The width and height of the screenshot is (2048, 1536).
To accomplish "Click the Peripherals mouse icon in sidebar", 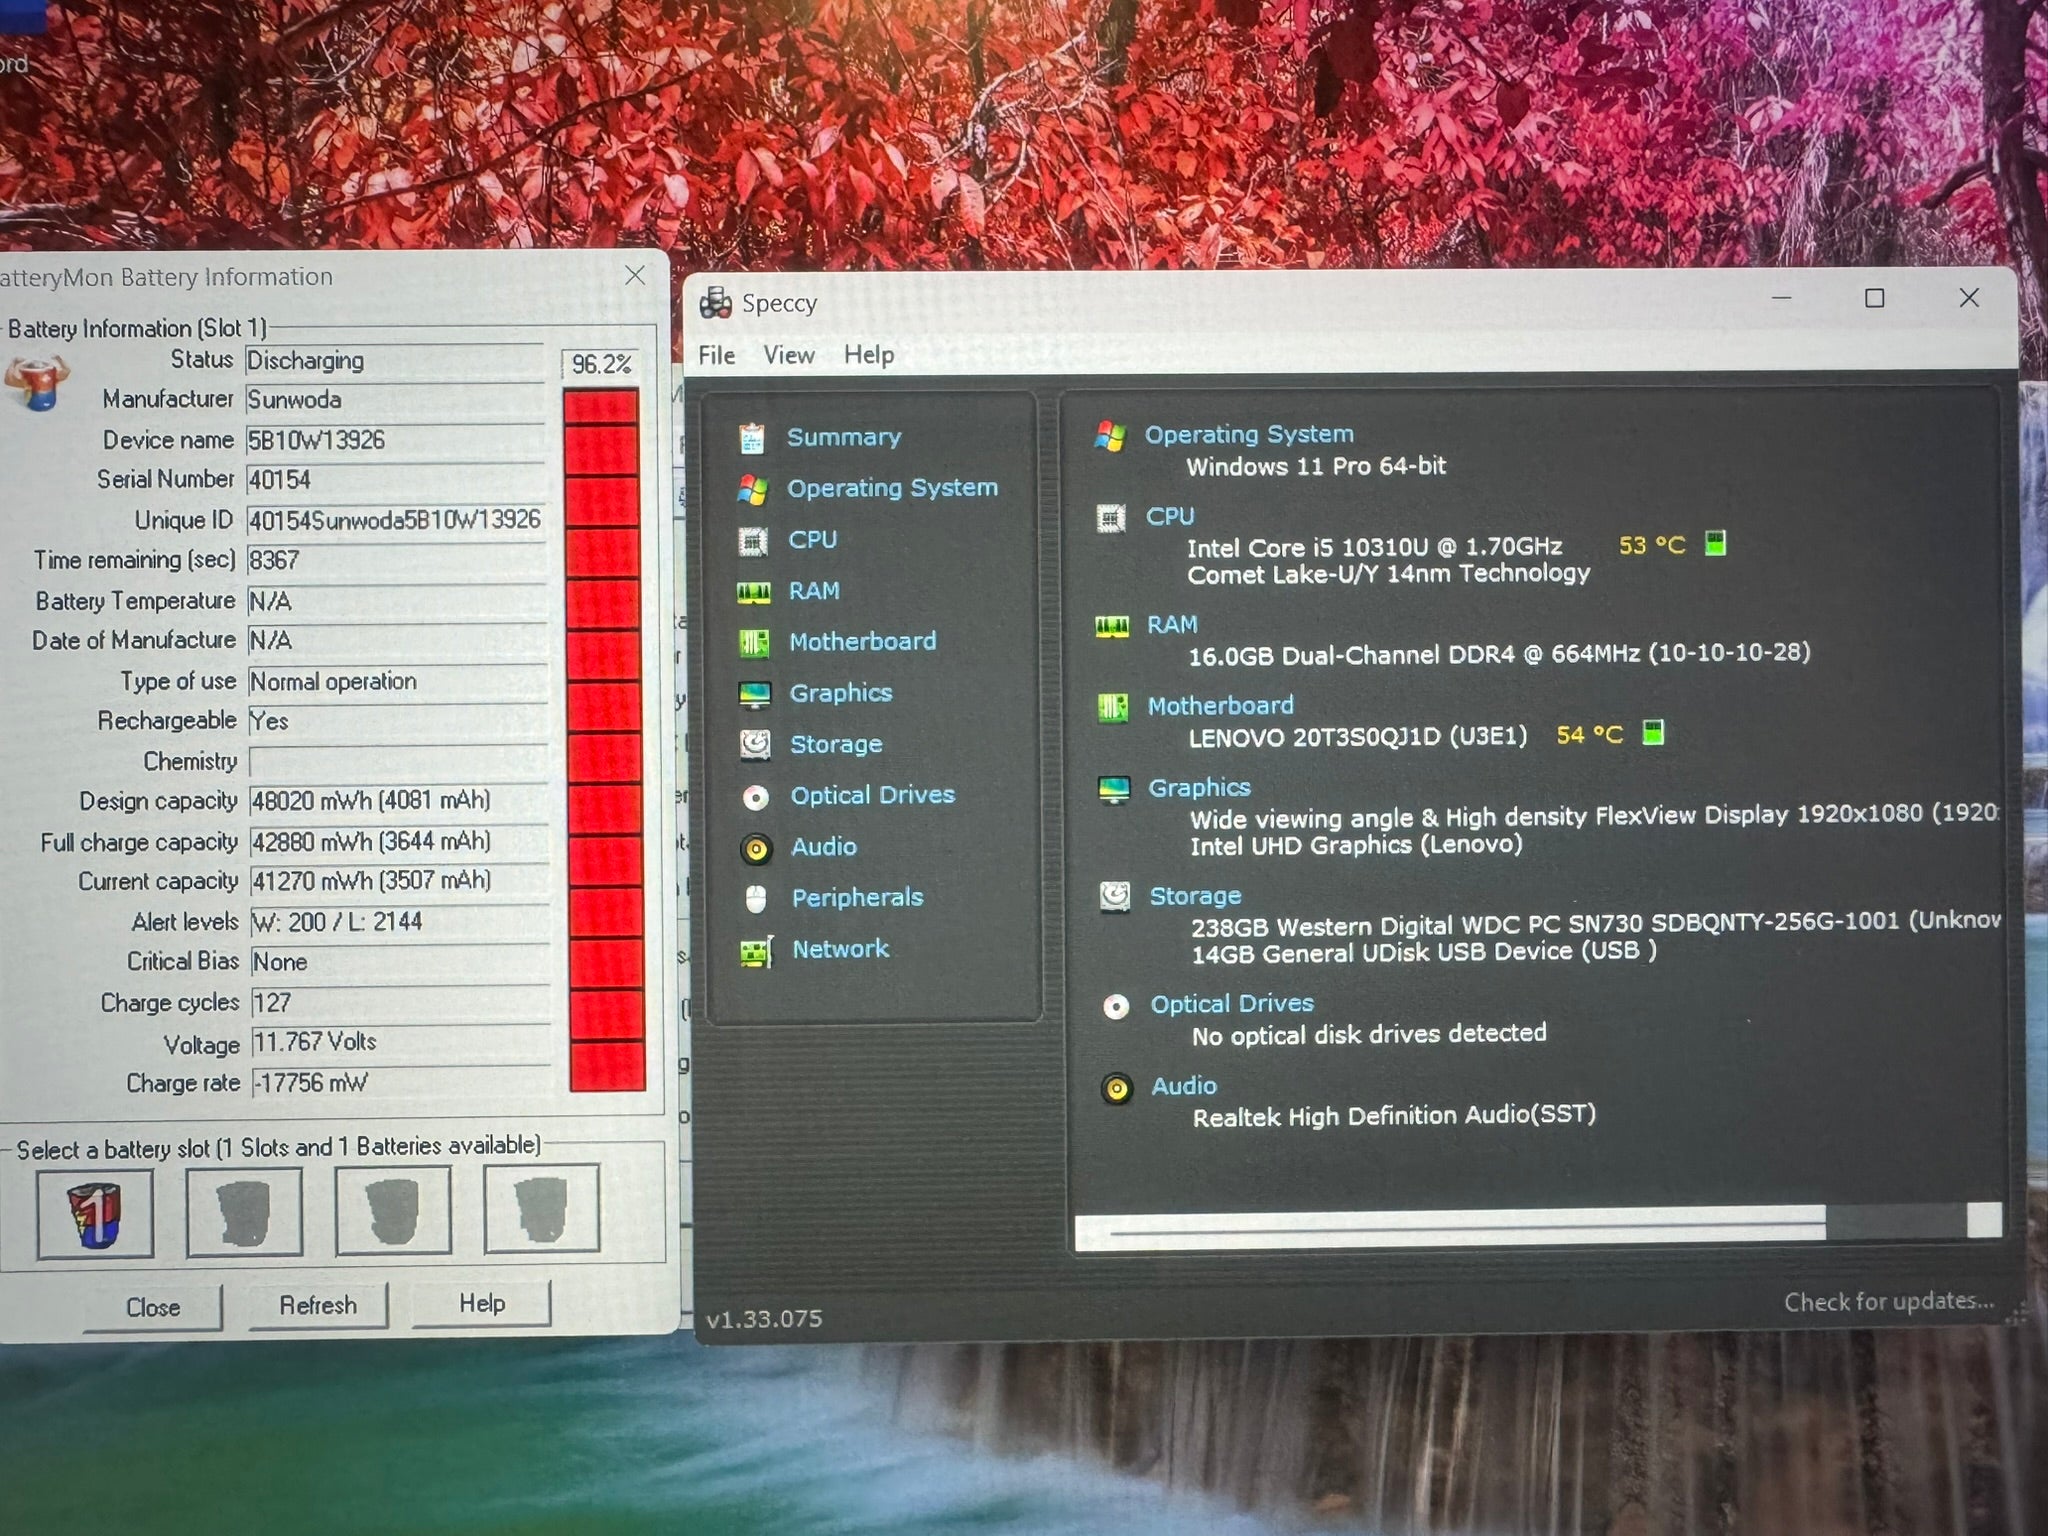I will point(756,899).
